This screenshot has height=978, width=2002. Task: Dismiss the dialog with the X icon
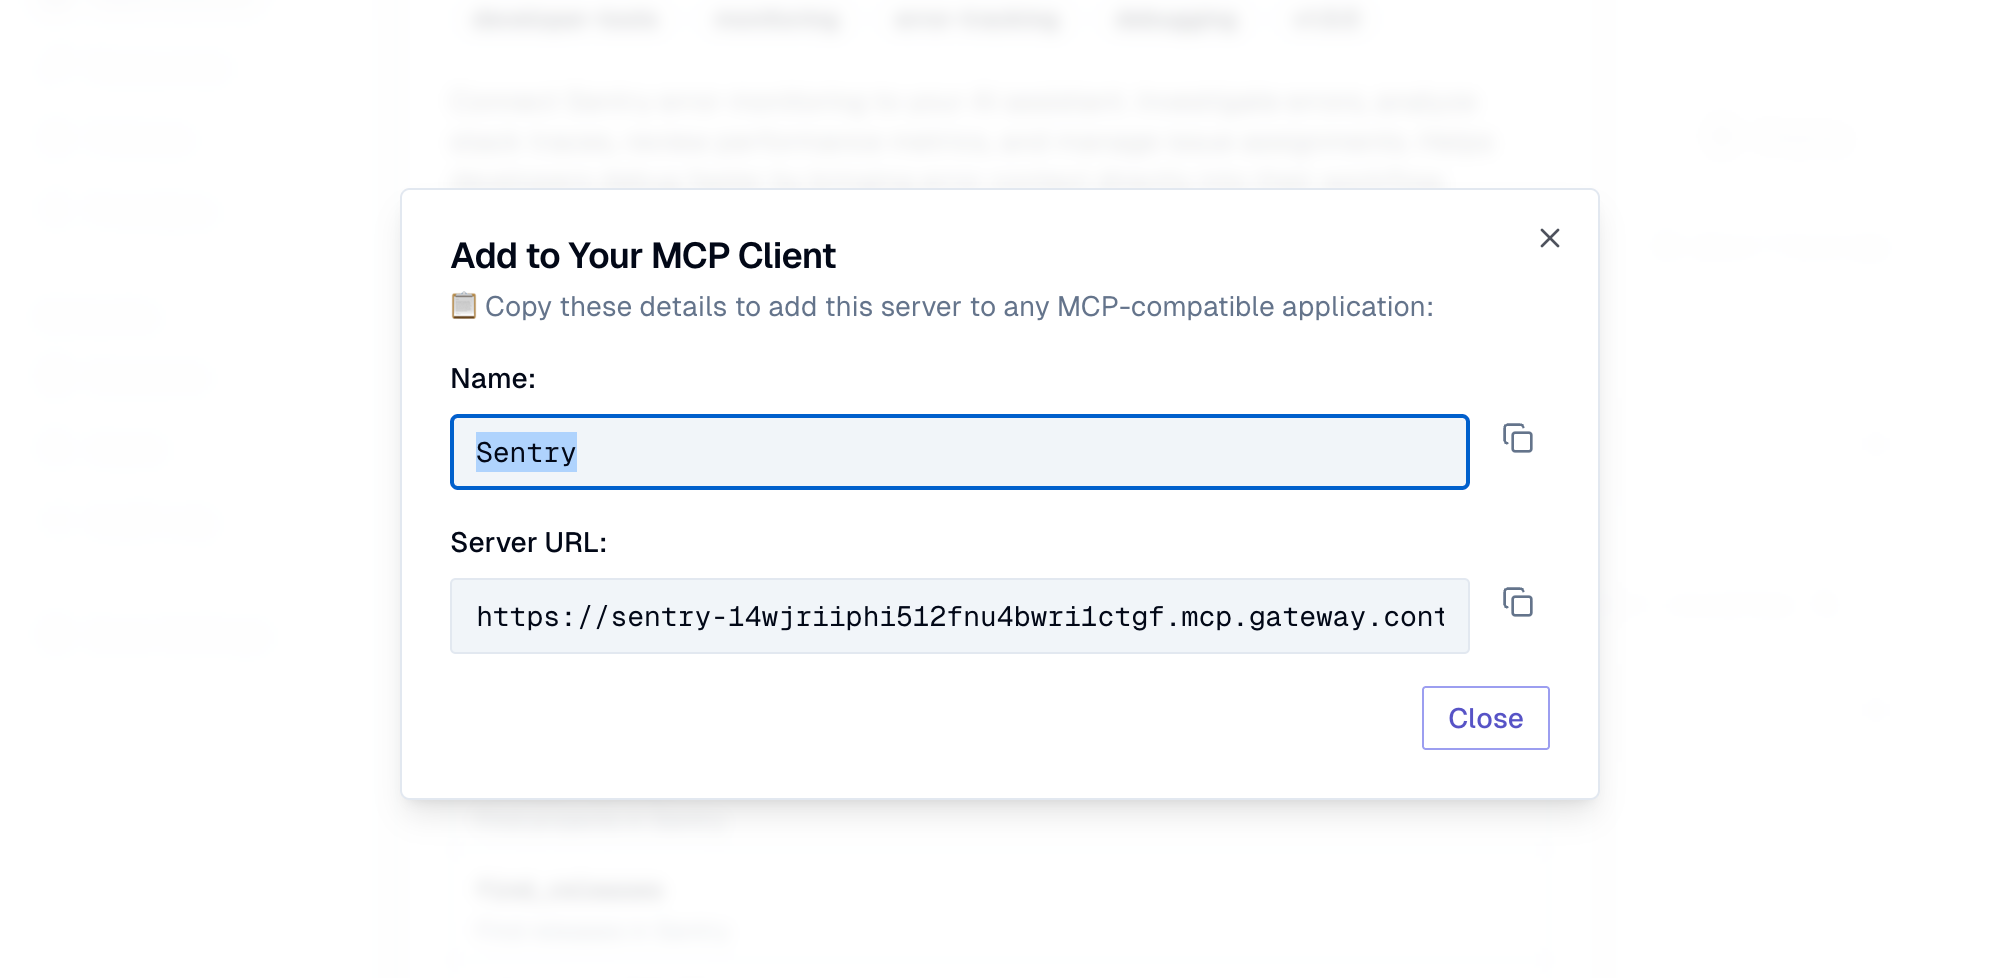click(1549, 238)
